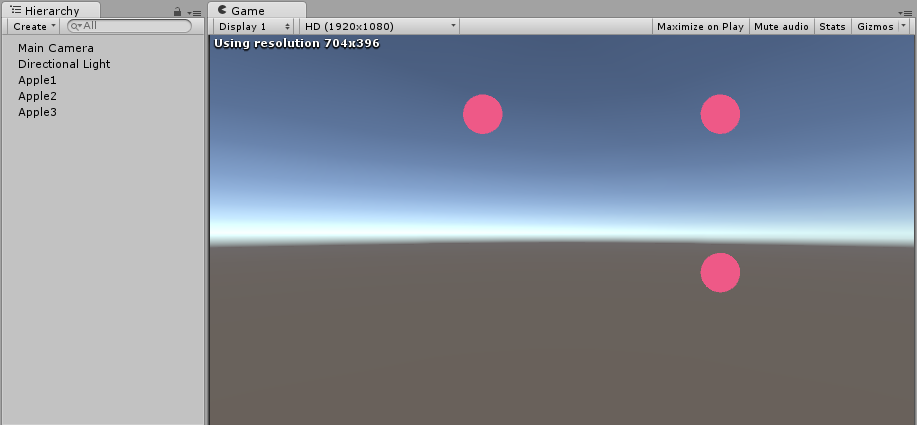Screen dimensions: 917x425
Task: Select Apple3 in the Hierarchy
Action: pos(37,112)
